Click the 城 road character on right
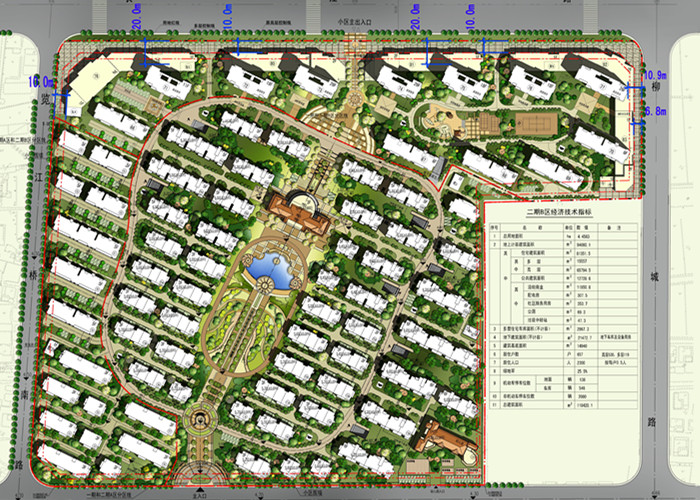The image size is (700, 500). pos(656,276)
